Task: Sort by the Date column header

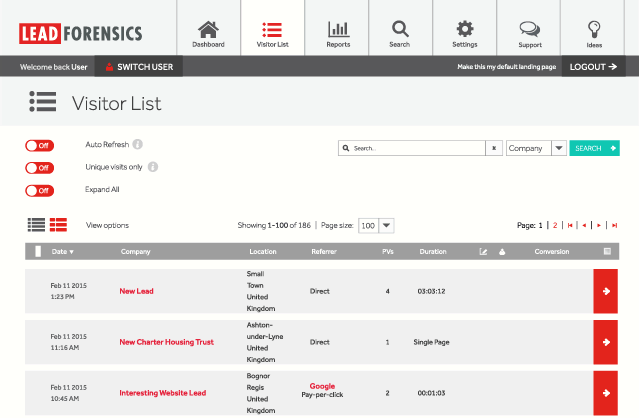Action: coord(62,251)
